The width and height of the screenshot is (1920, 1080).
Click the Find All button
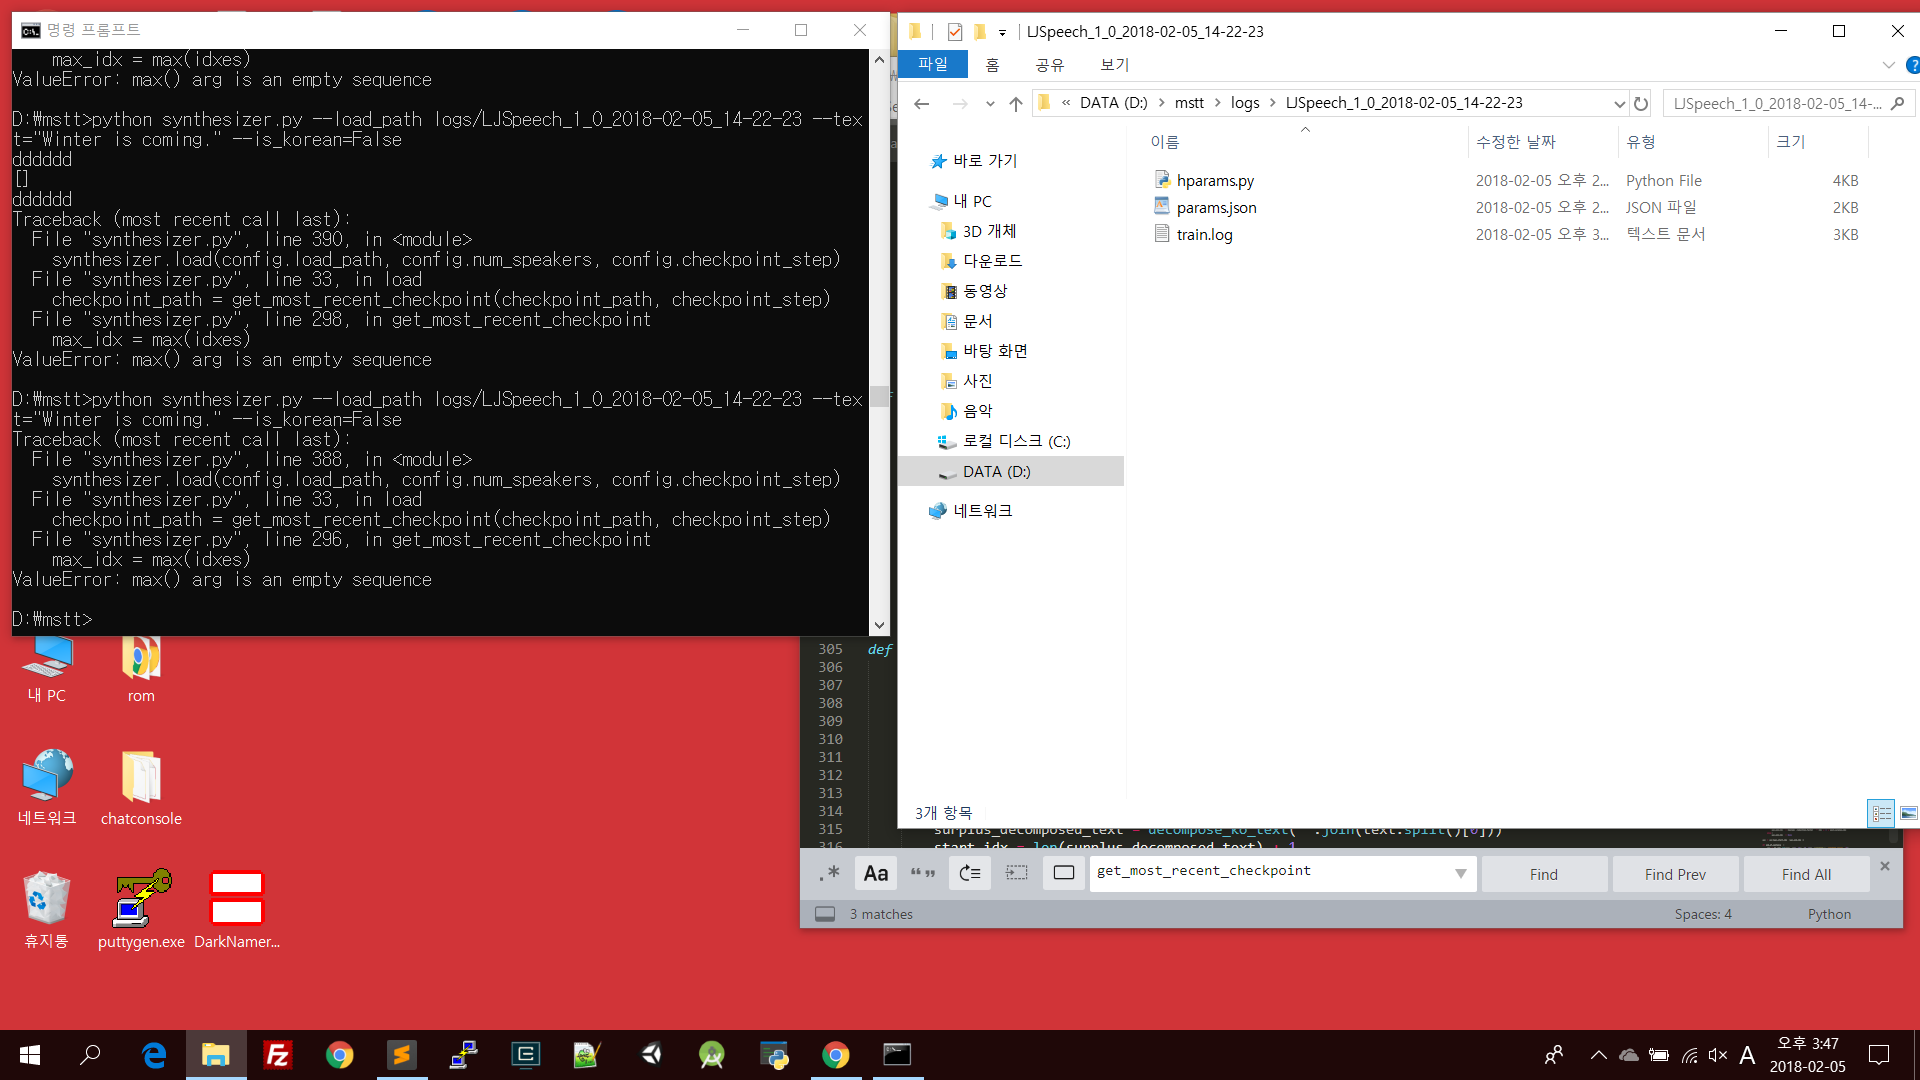(1806, 874)
